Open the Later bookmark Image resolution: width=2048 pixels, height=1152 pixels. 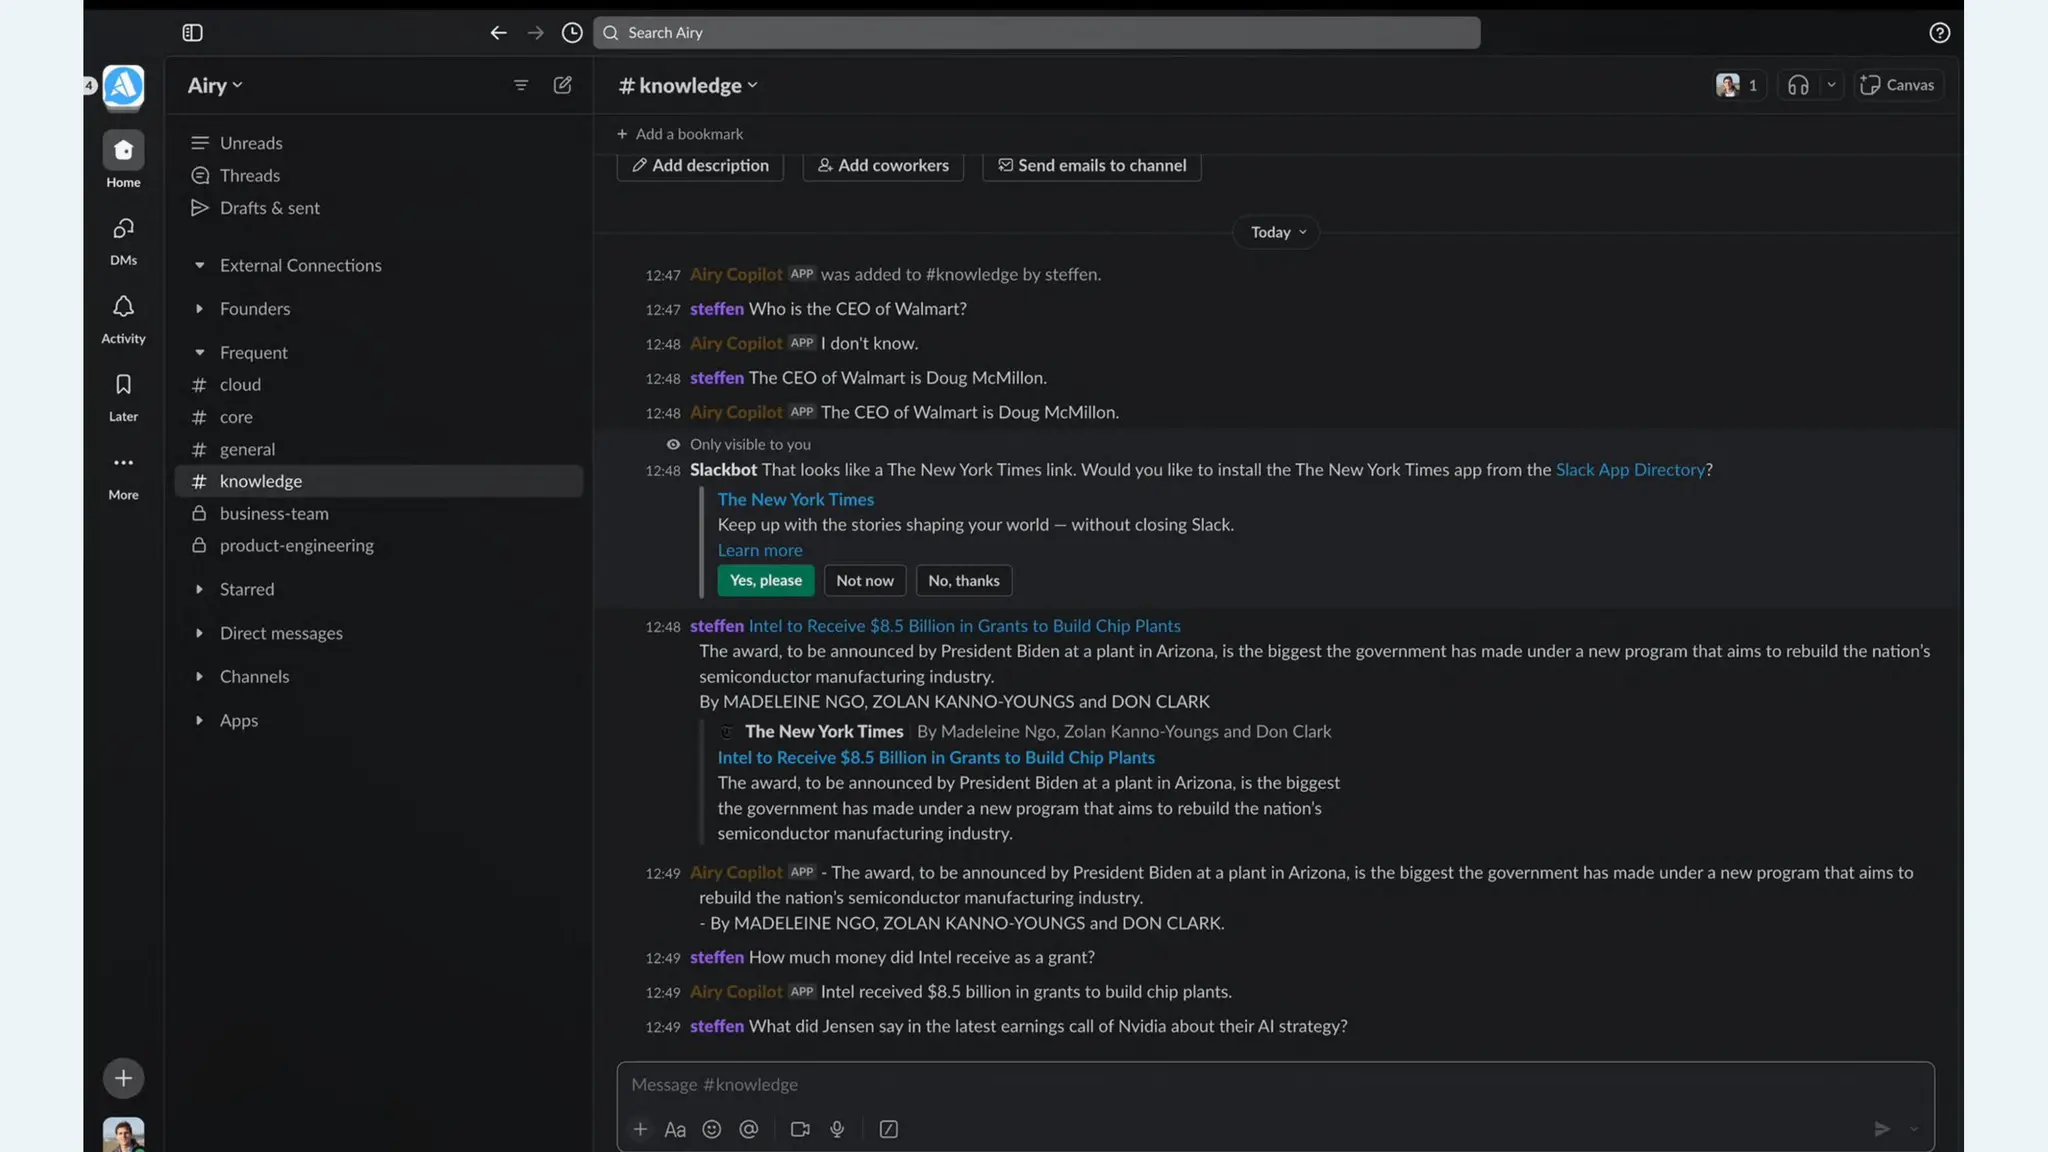tap(123, 397)
